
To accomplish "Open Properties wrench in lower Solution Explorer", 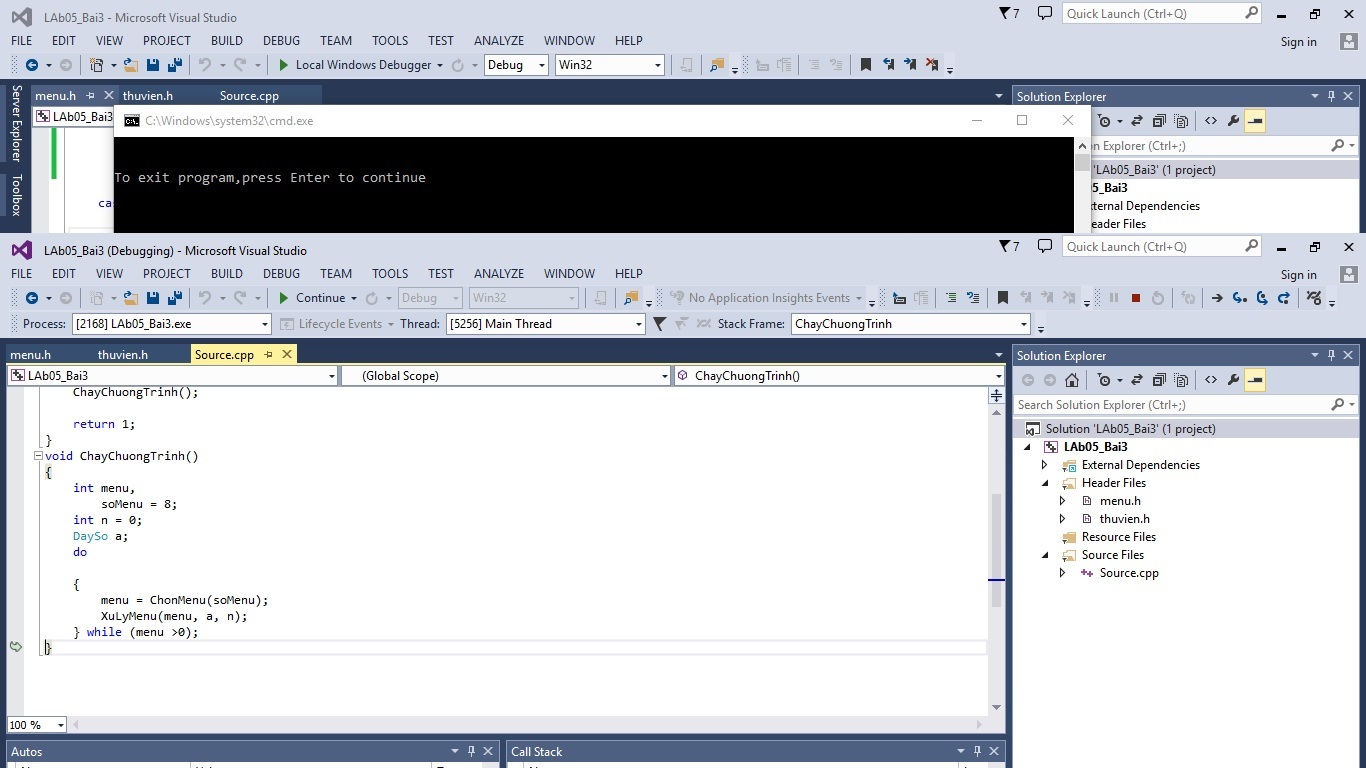I will [1233, 380].
